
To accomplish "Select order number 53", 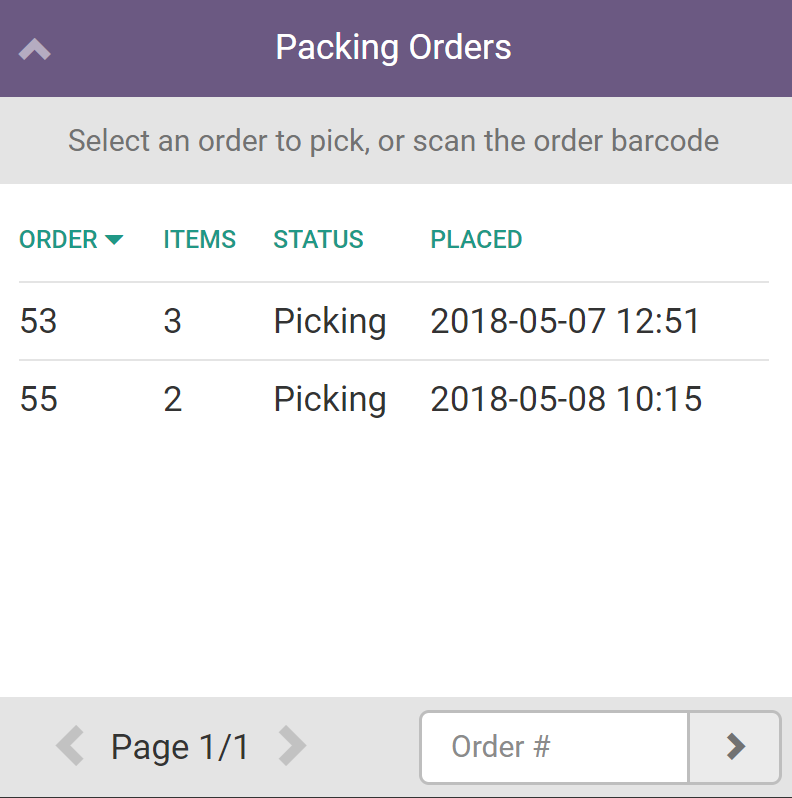I will click(x=39, y=321).
